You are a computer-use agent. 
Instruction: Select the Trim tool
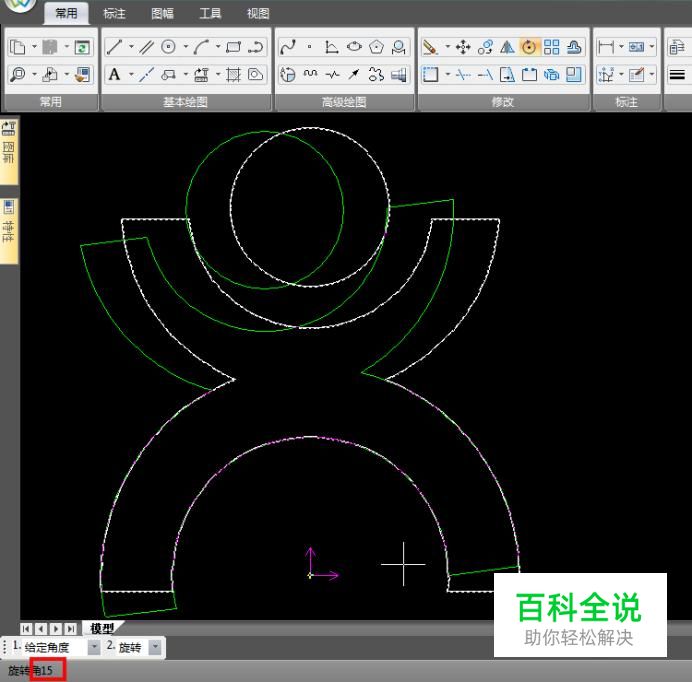coord(463,74)
